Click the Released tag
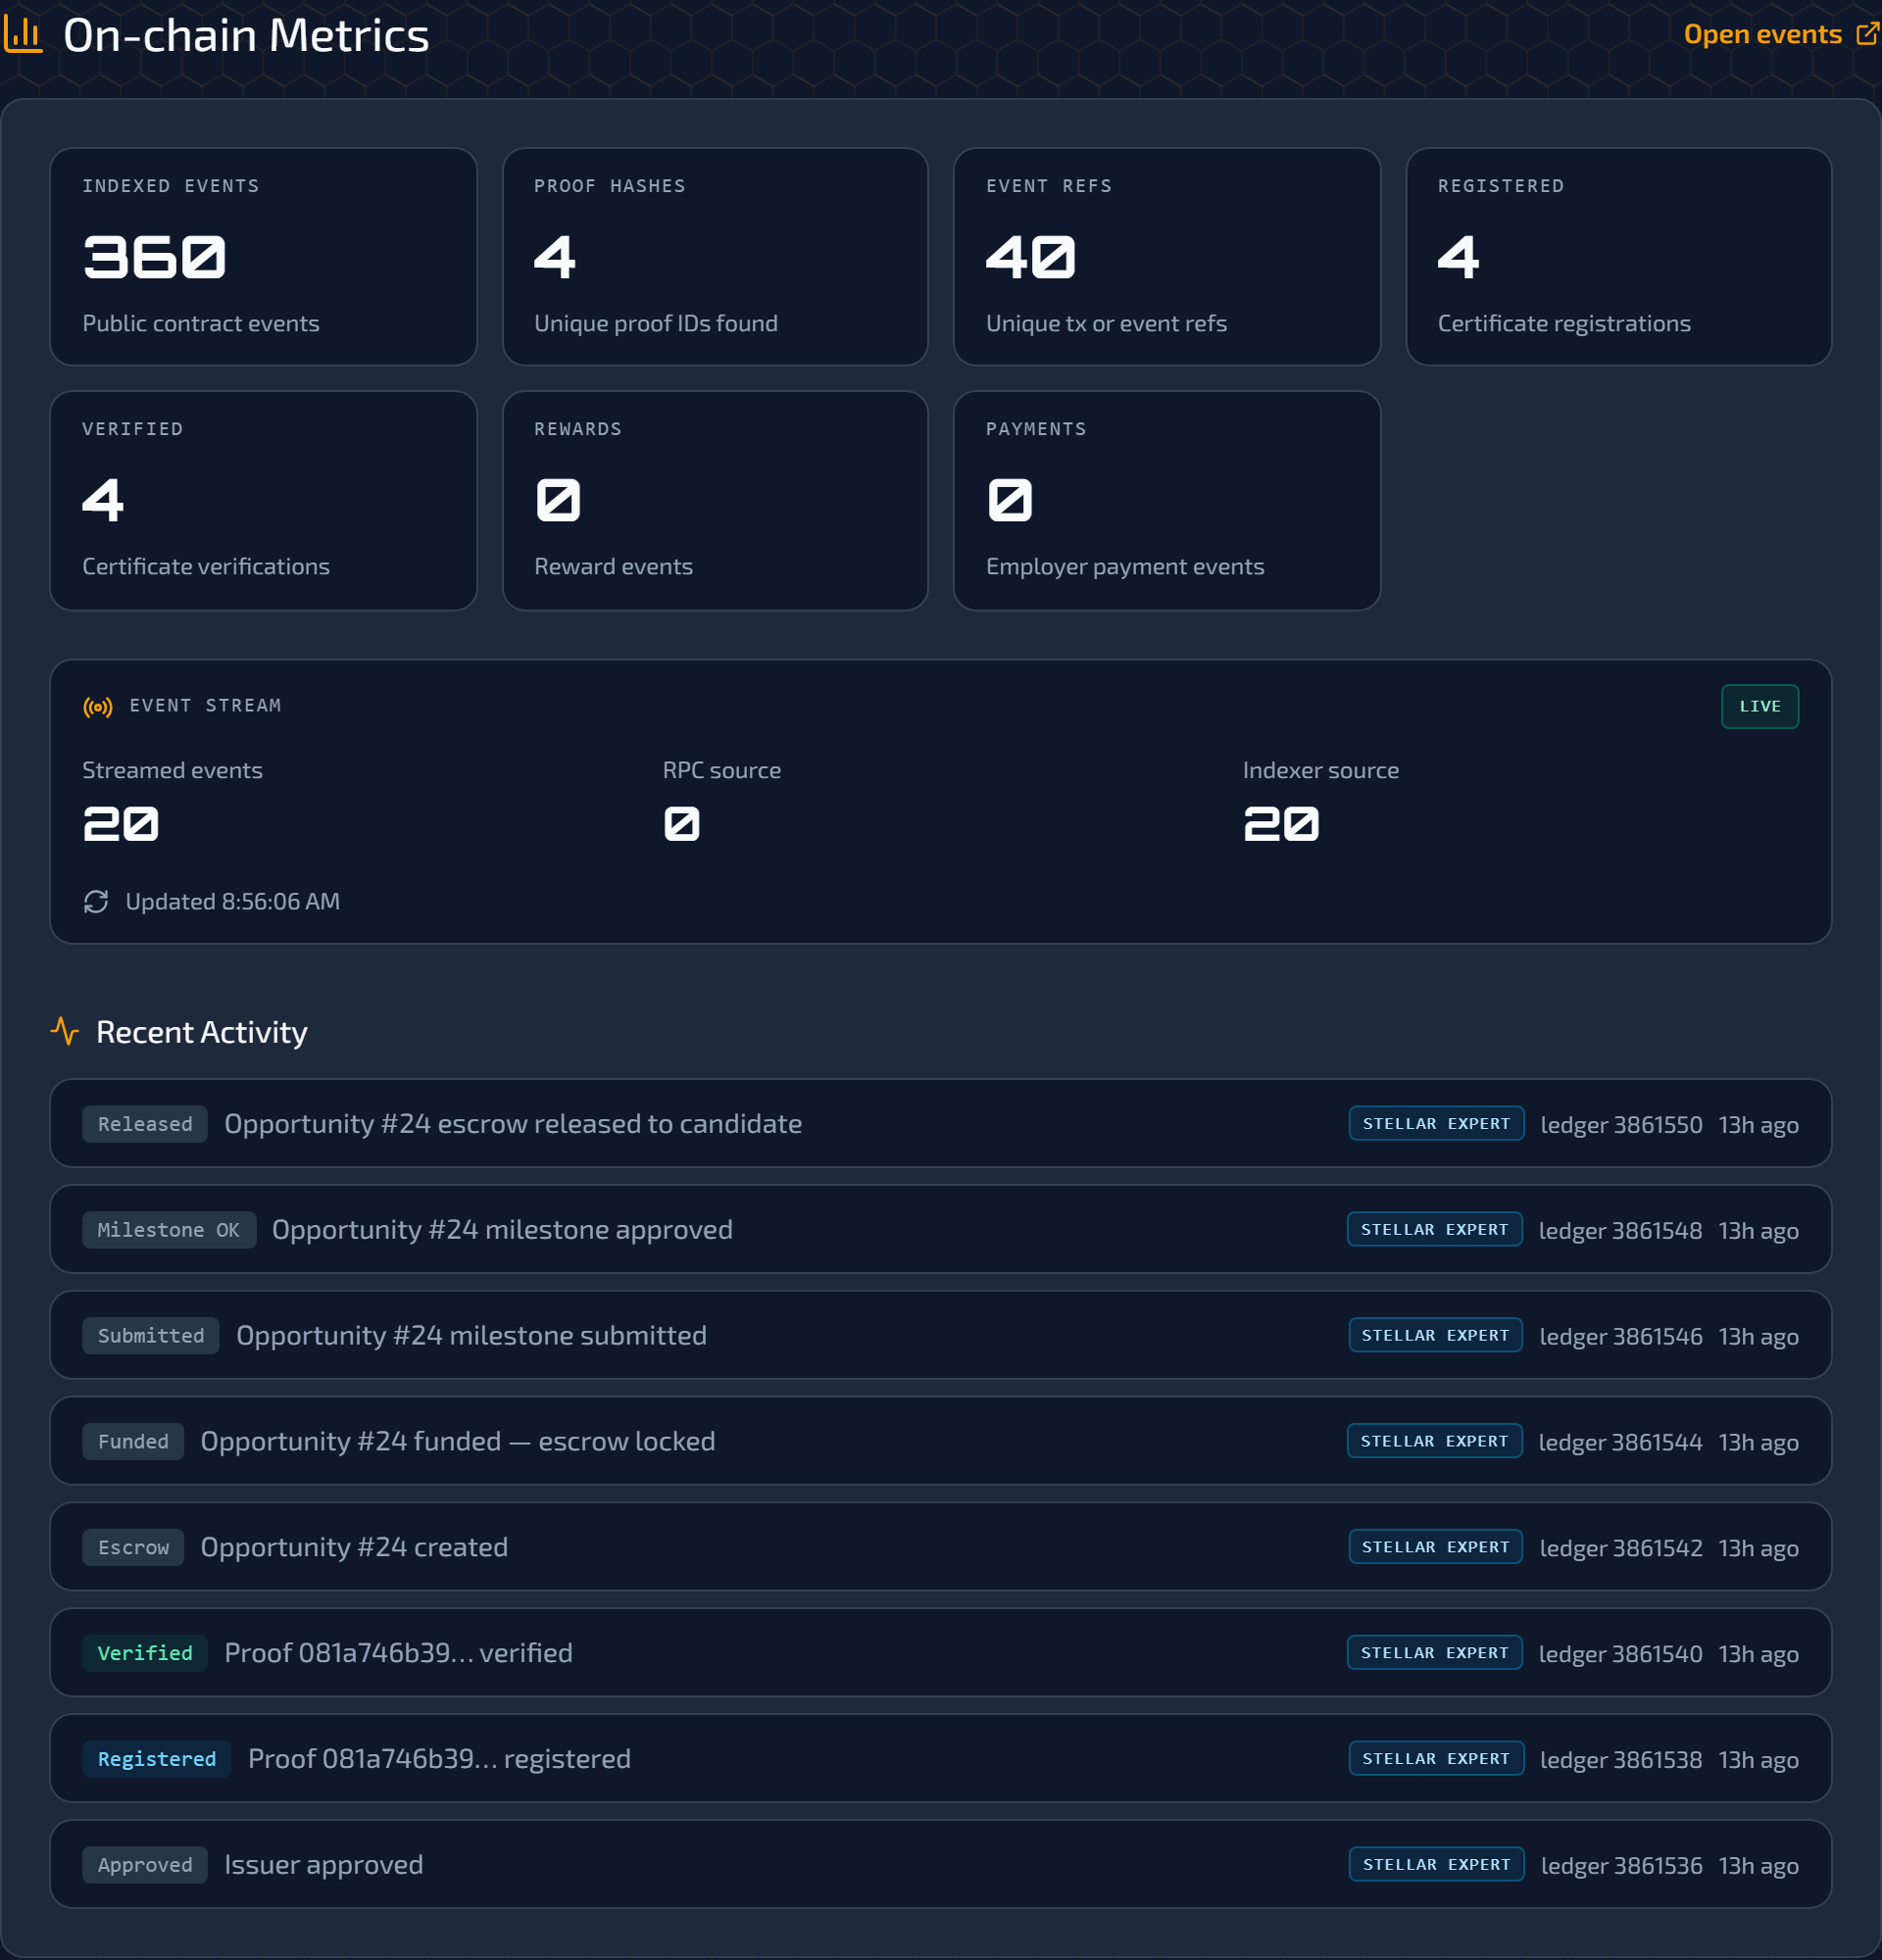This screenshot has width=1882, height=1960. (x=145, y=1124)
